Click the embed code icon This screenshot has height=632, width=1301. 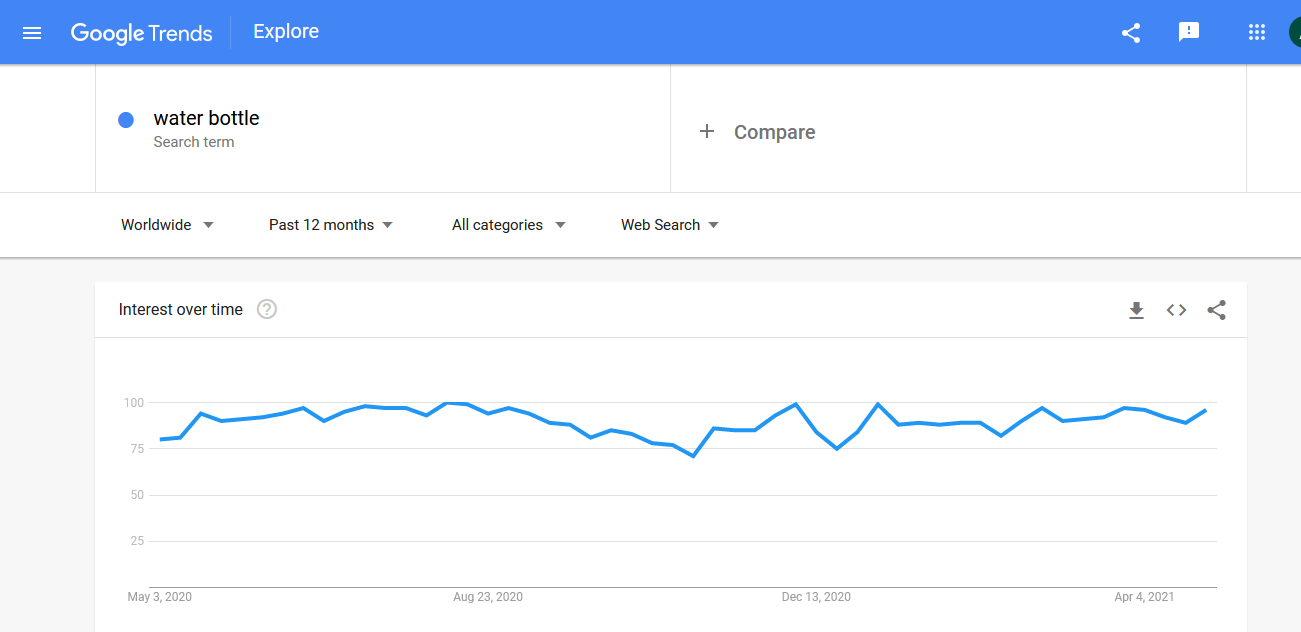(1176, 310)
